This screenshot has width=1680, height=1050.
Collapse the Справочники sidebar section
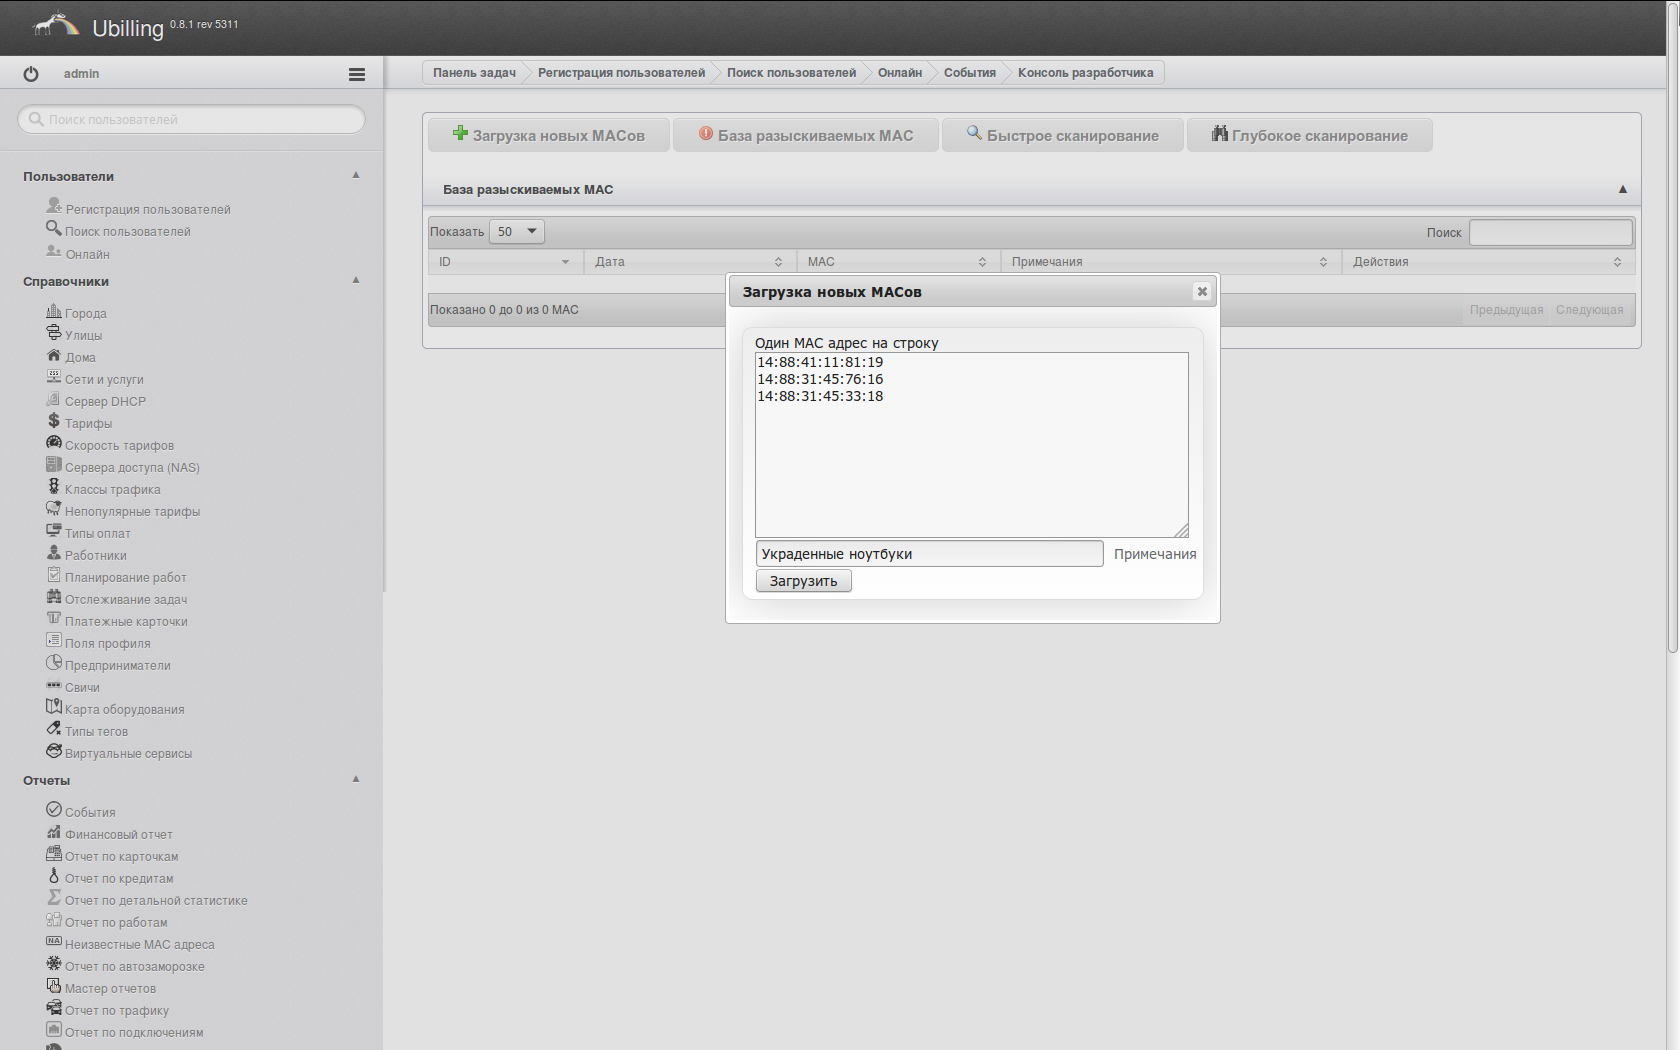tap(356, 280)
